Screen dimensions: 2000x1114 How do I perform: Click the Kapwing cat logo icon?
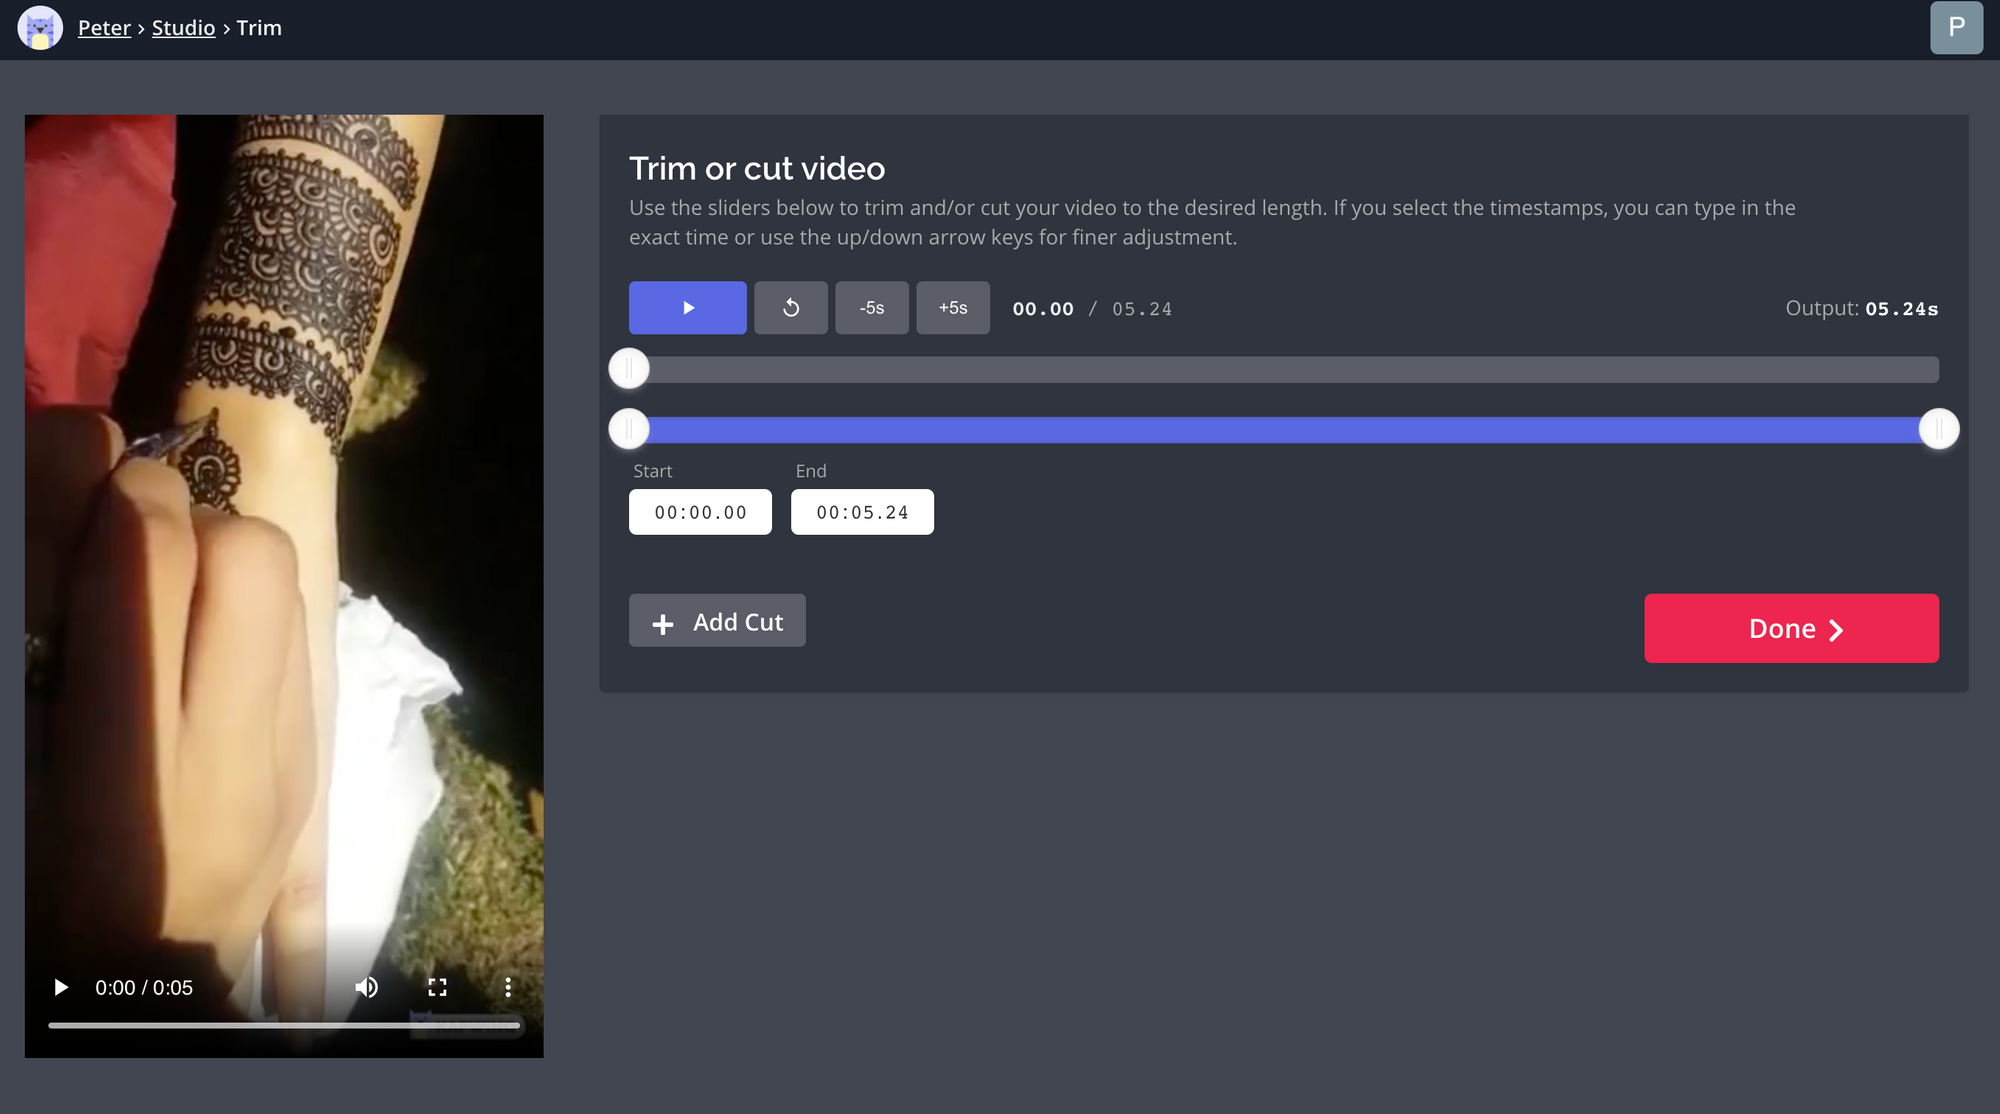tap(40, 28)
